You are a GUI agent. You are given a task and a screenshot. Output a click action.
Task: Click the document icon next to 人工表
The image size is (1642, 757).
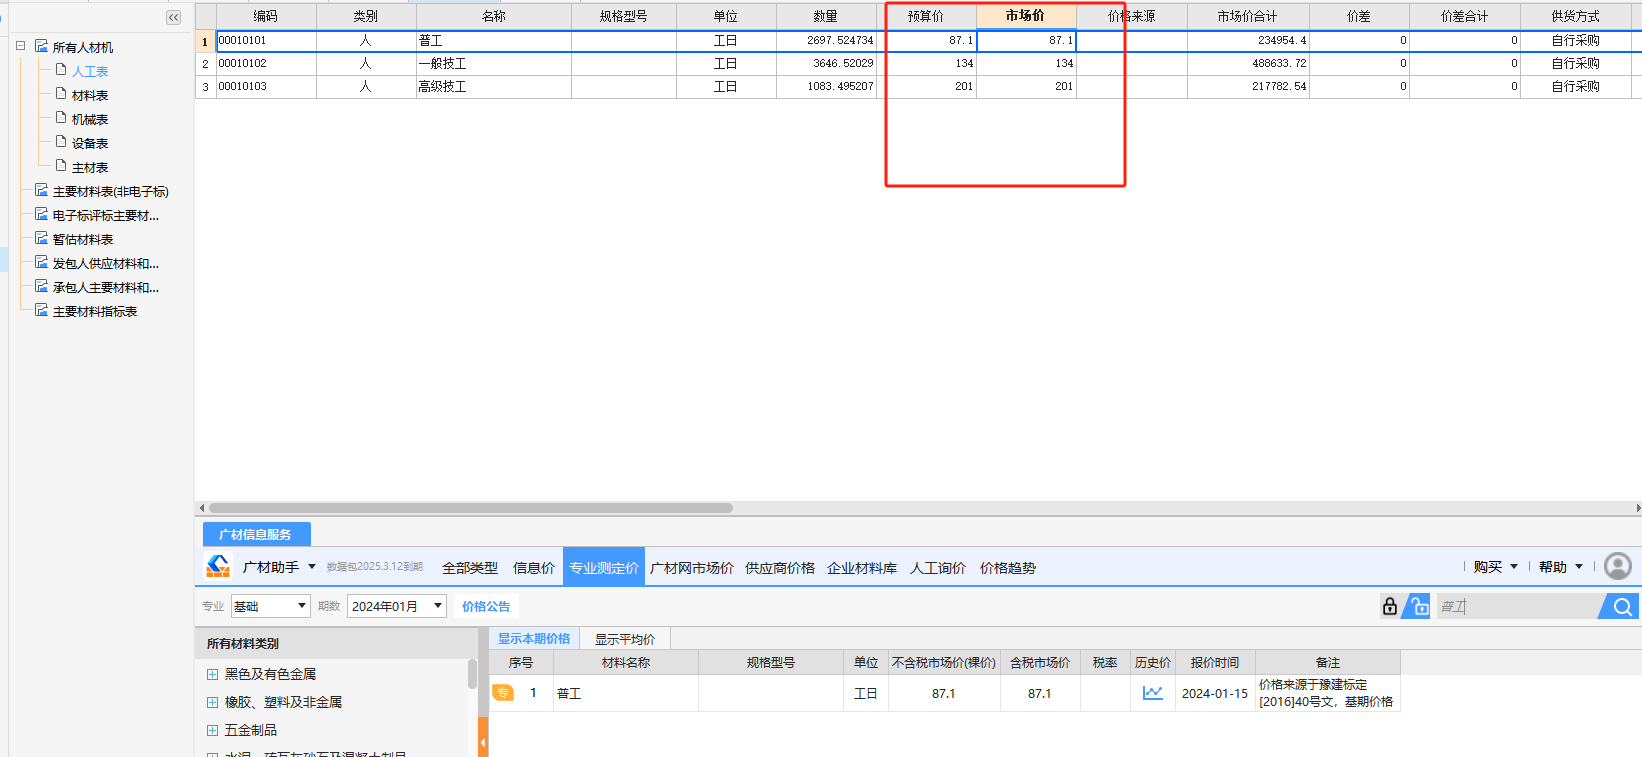point(61,70)
